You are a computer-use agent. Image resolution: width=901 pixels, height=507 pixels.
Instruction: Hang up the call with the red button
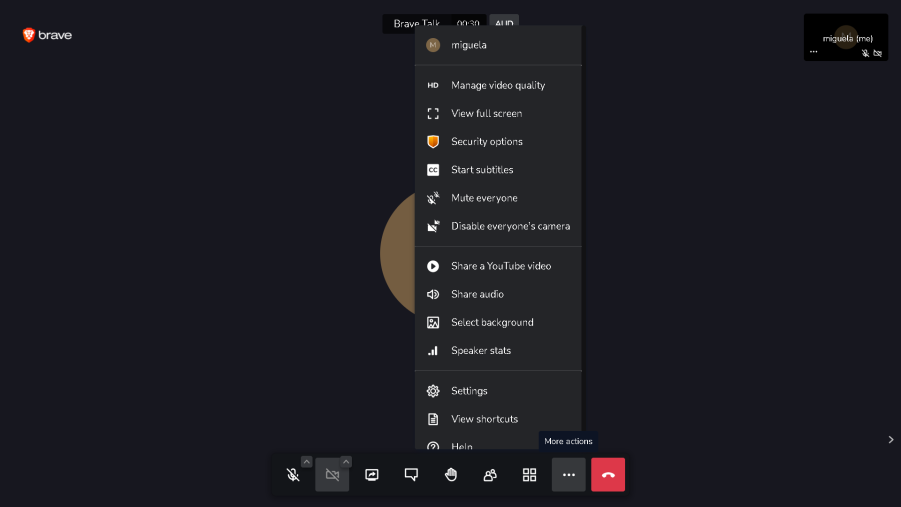608,475
